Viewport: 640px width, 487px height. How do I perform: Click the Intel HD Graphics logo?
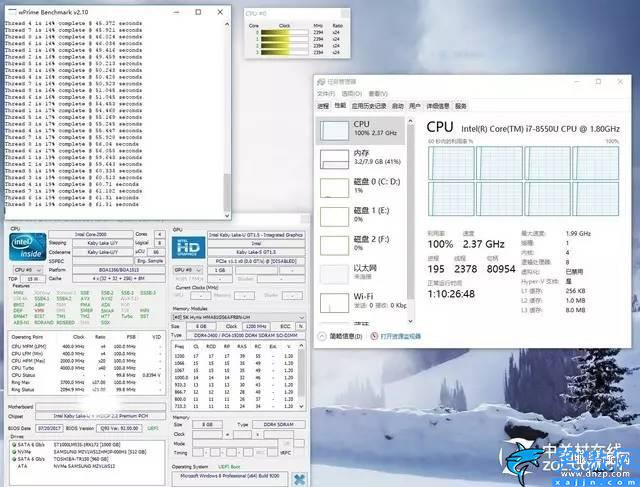189,247
